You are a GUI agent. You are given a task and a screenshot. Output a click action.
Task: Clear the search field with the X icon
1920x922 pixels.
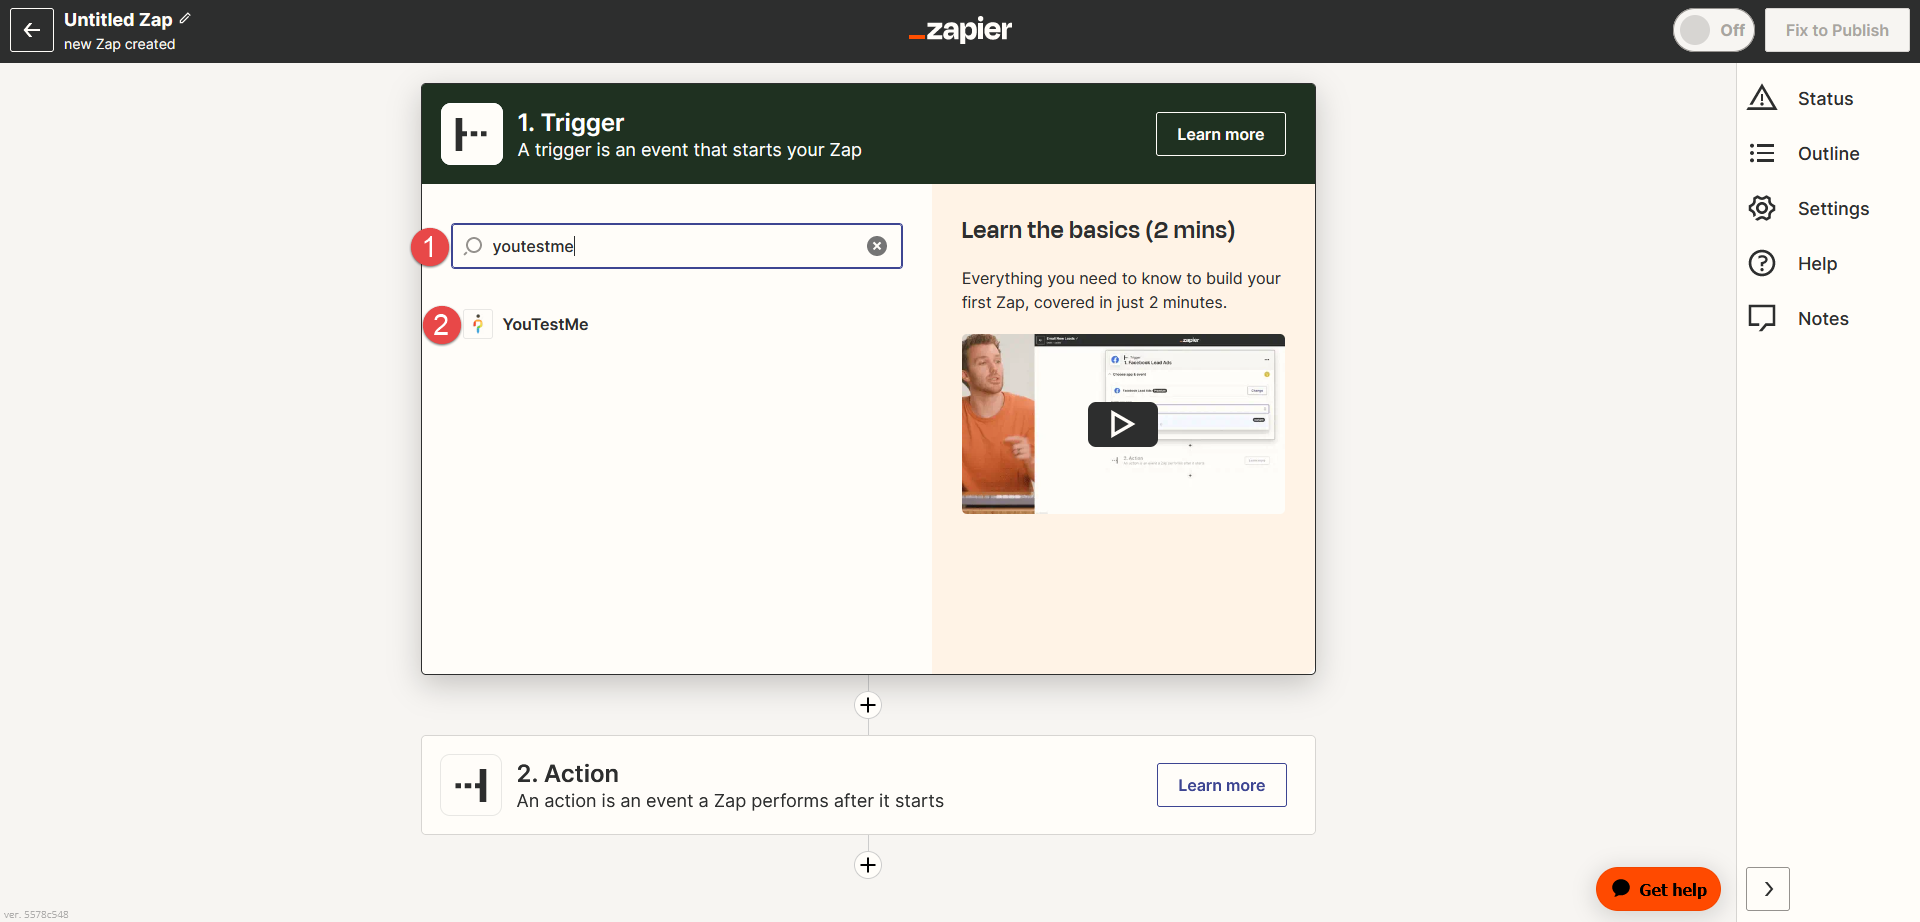877,246
